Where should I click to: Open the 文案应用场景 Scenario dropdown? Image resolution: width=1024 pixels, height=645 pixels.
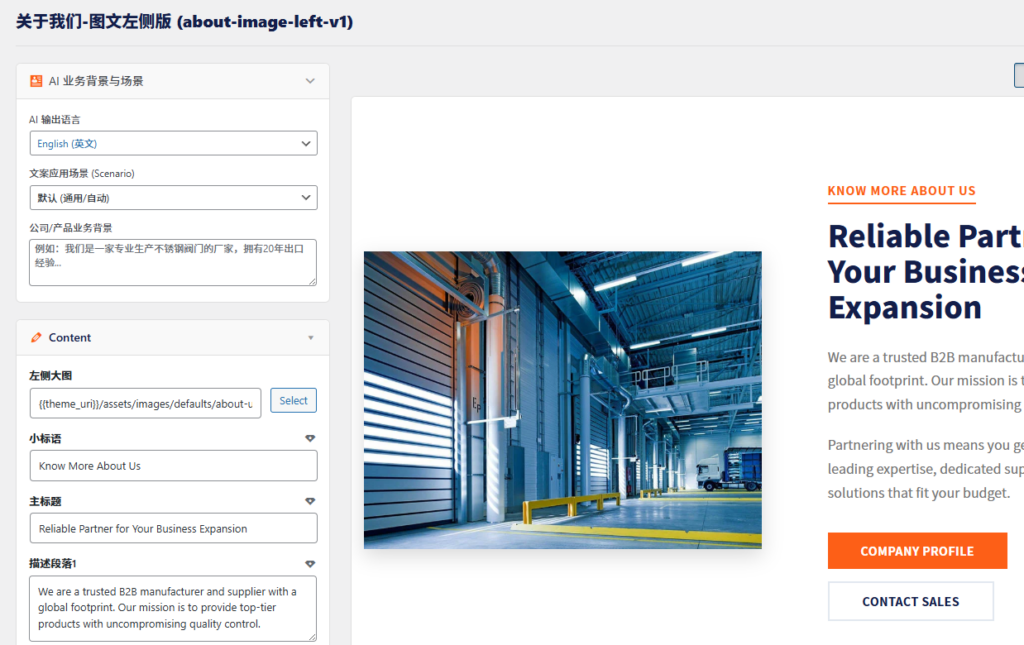click(x=173, y=198)
